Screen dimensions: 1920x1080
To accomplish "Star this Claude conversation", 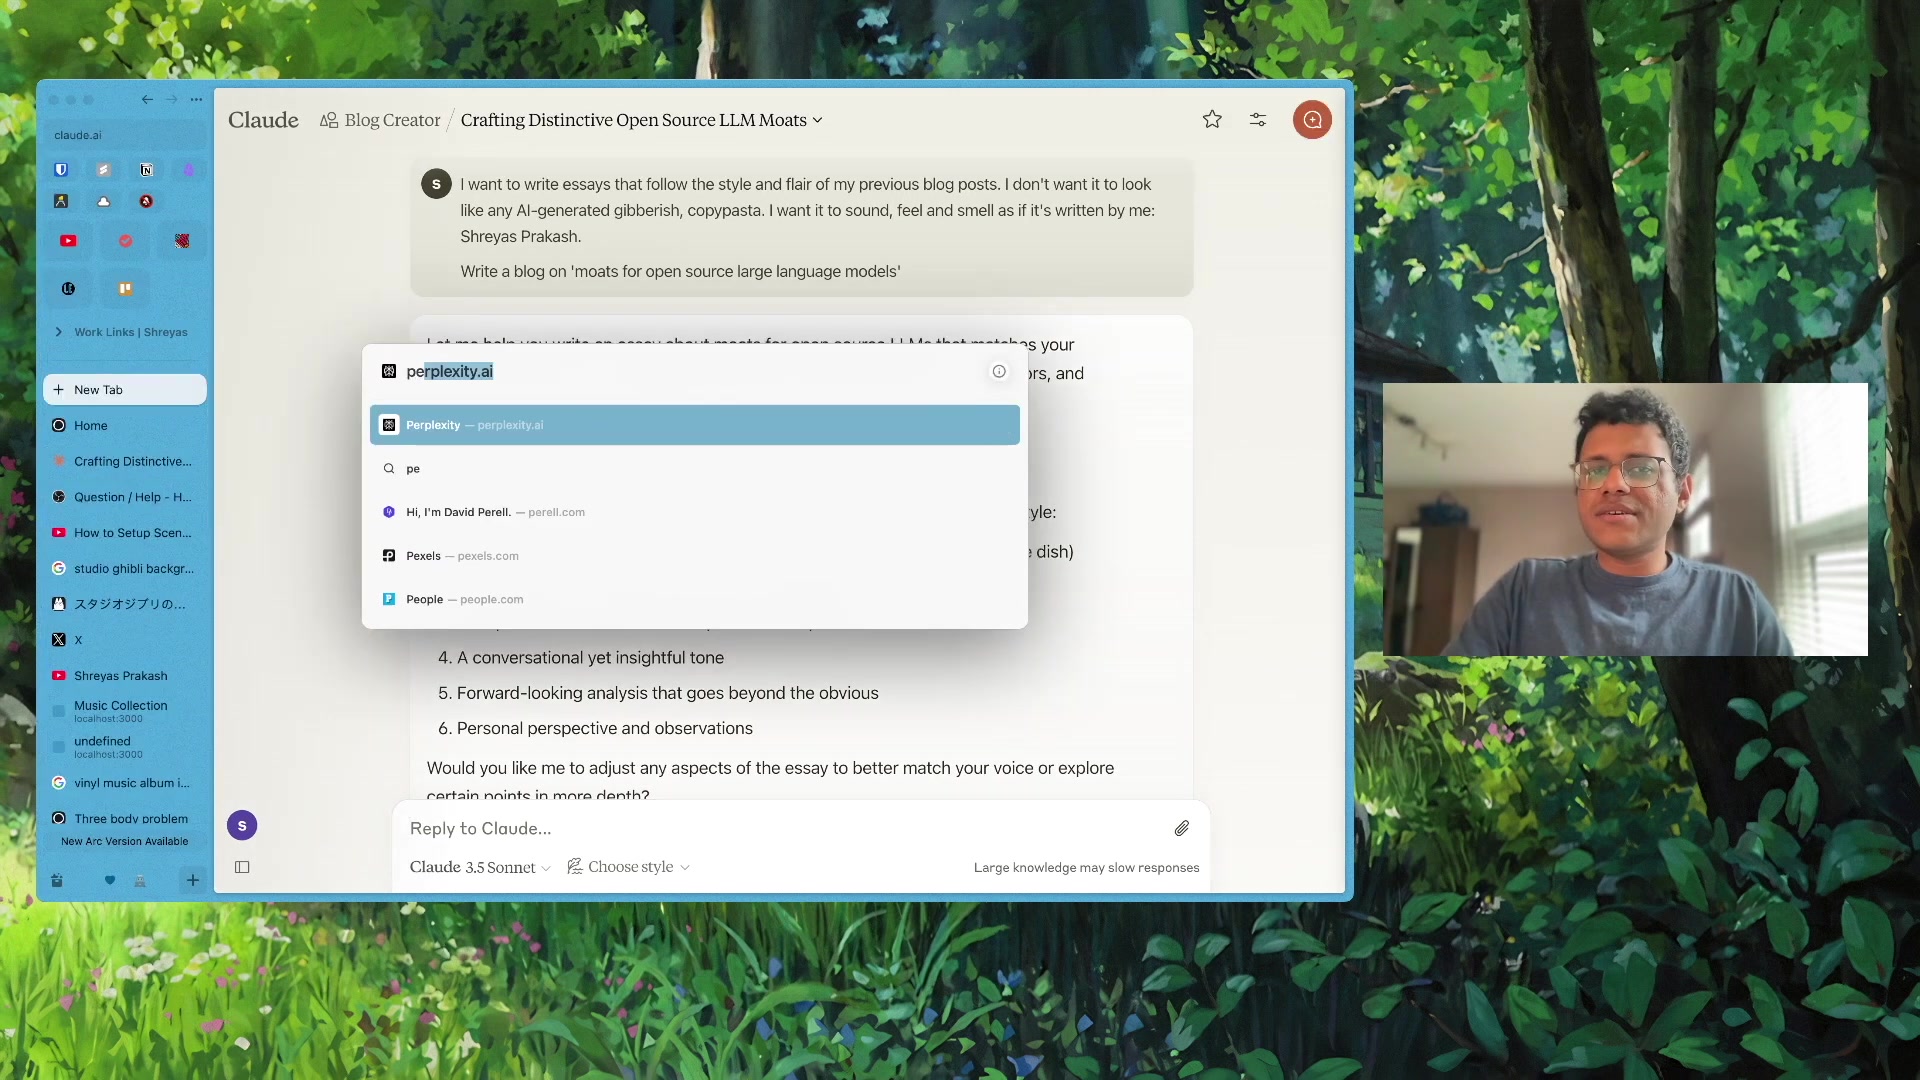I will pos(1212,120).
